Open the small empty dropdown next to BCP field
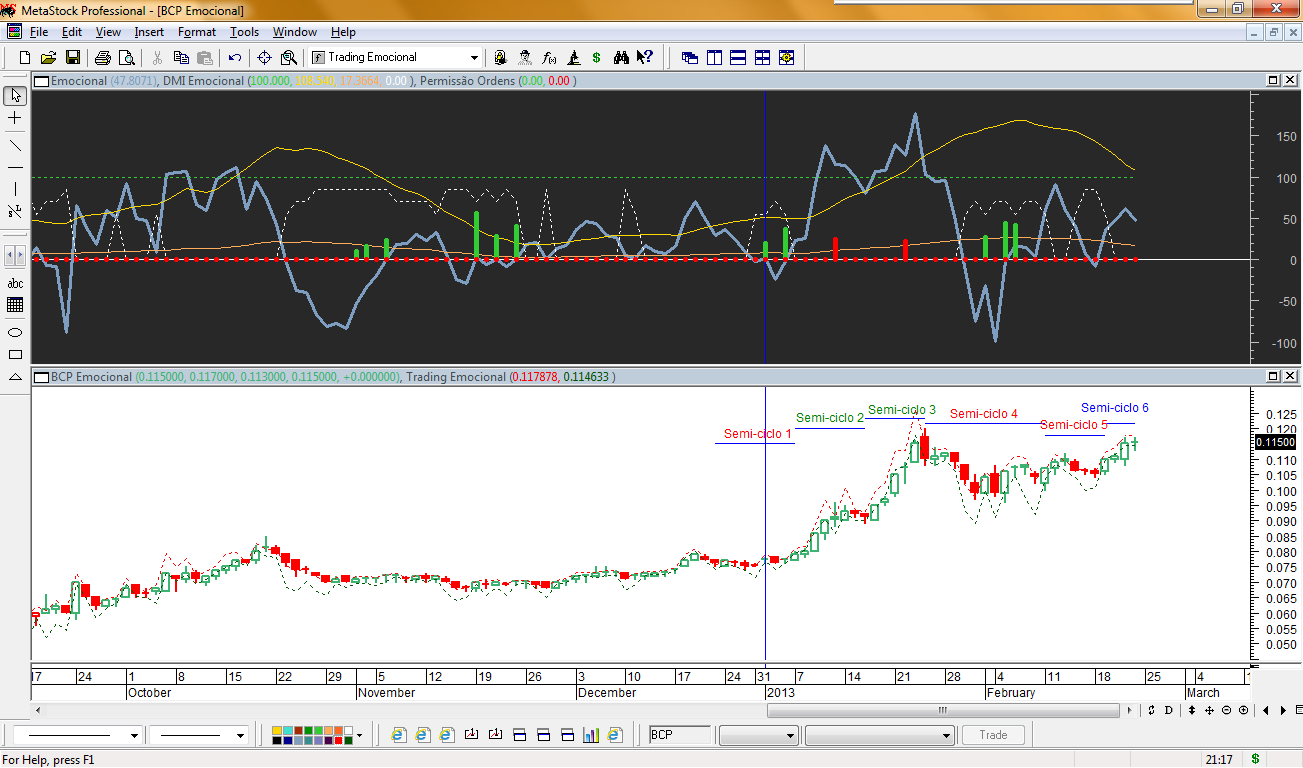This screenshot has height=768, width=1303. click(x=759, y=735)
